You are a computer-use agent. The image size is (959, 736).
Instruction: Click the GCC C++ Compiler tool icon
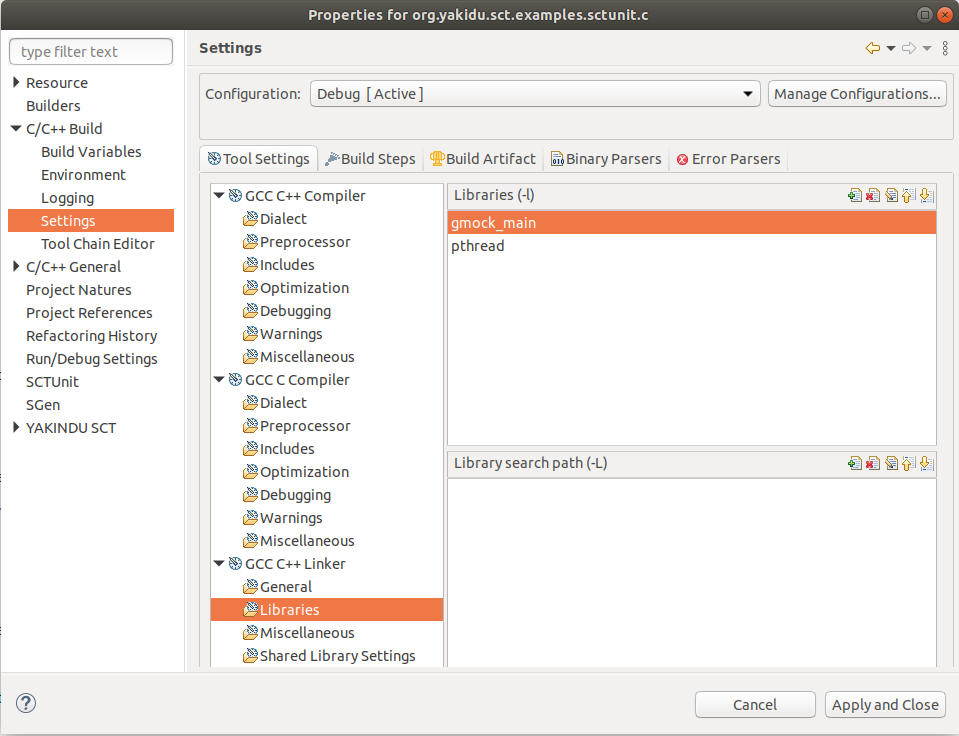tap(235, 196)
